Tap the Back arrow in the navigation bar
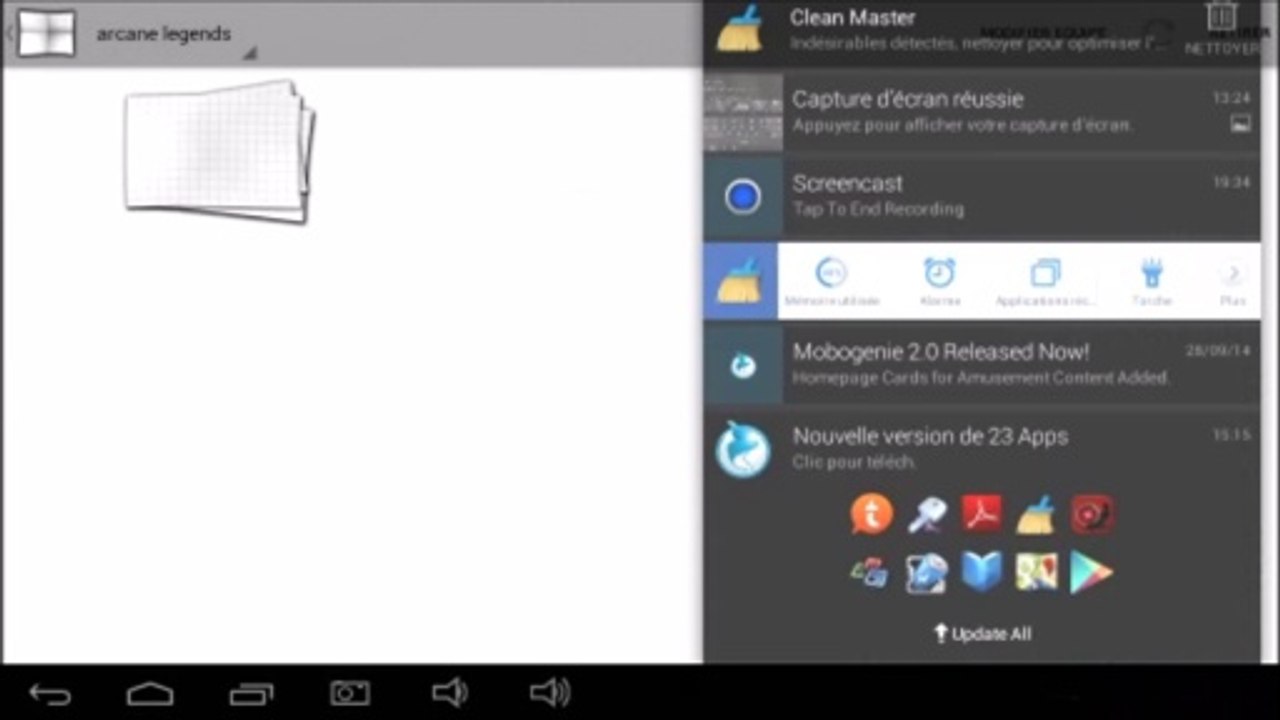This screenshot has height=720, width=1280. (x=50, y=693)
